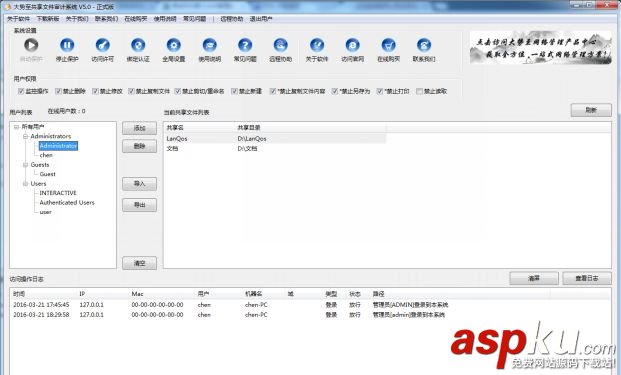Click the 关于软件 toolbar icon
Image resolution: width=621 pixels, height=375 pixels.
click(x=317, y=45)
